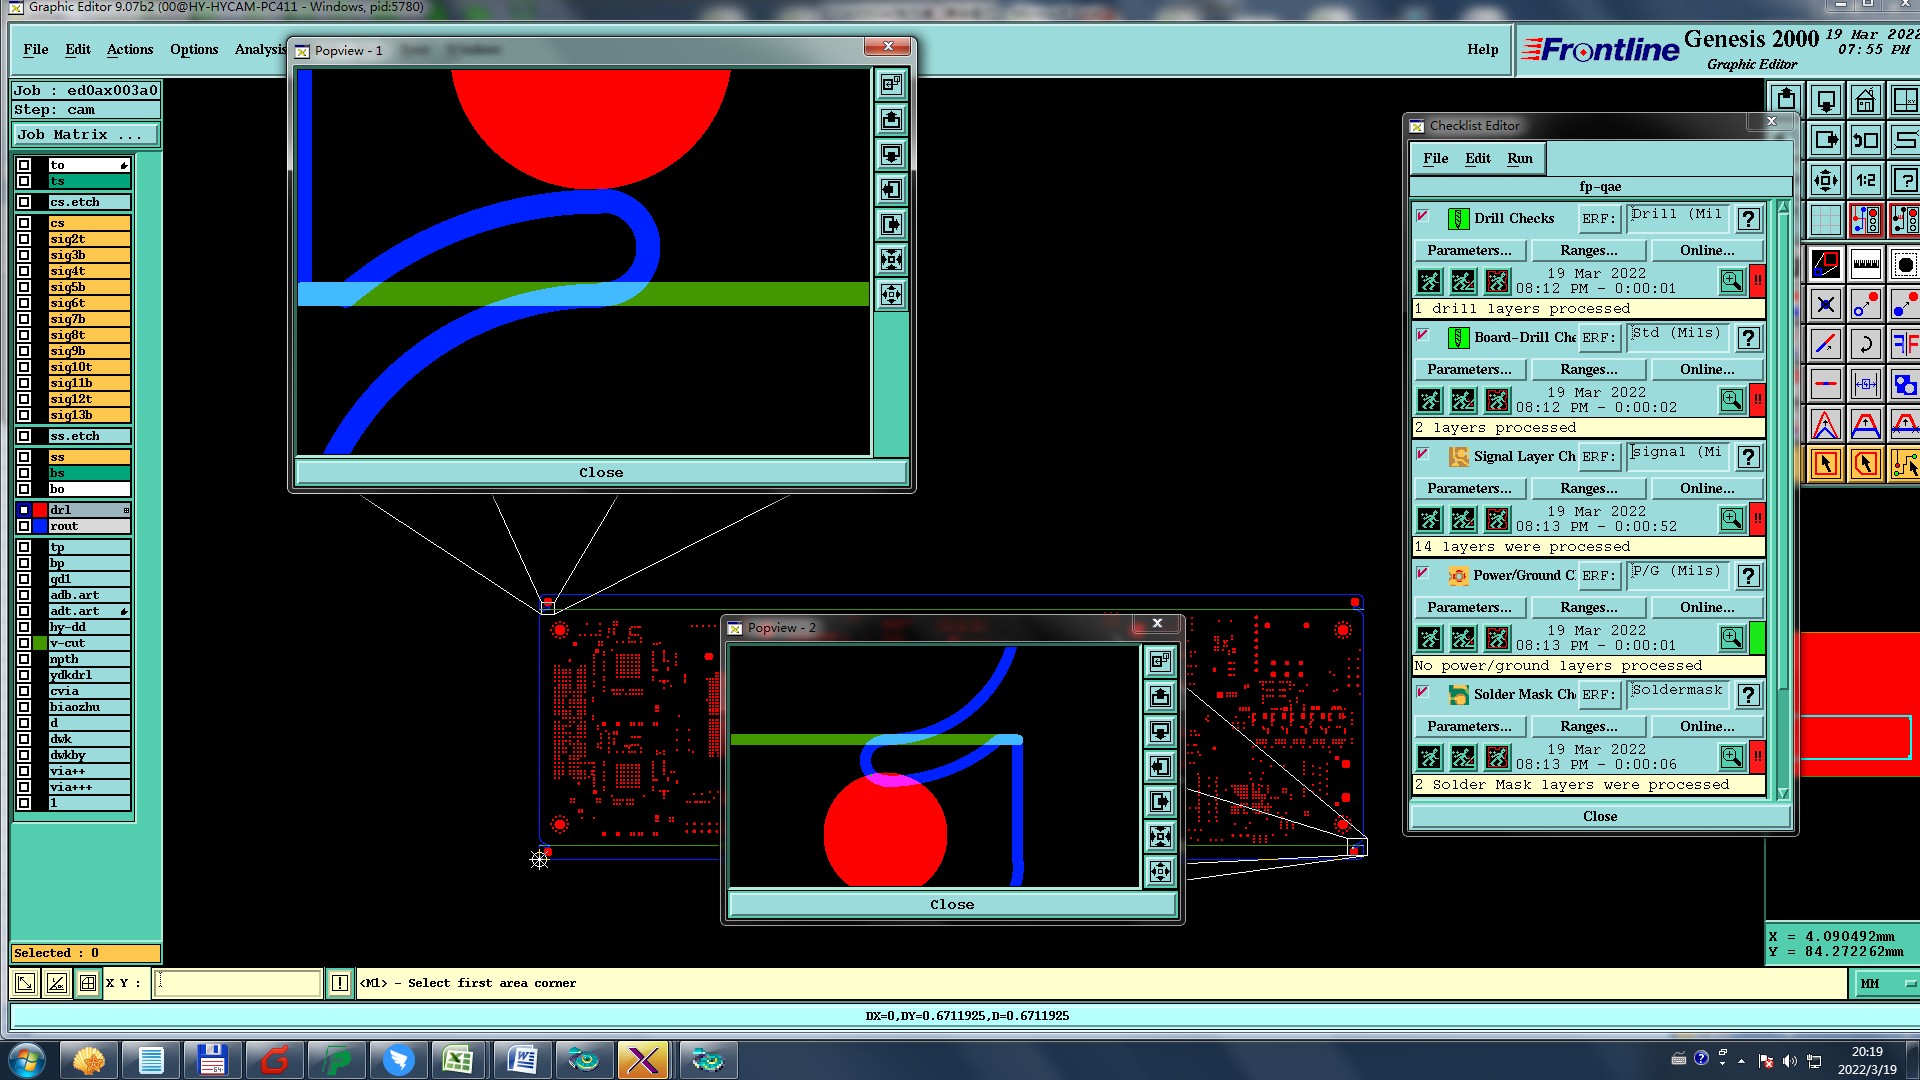The width and height of the screenshot is (1920, 1080).
Task: Click the Home view icon in toolbar
Action: [1865, 100]
